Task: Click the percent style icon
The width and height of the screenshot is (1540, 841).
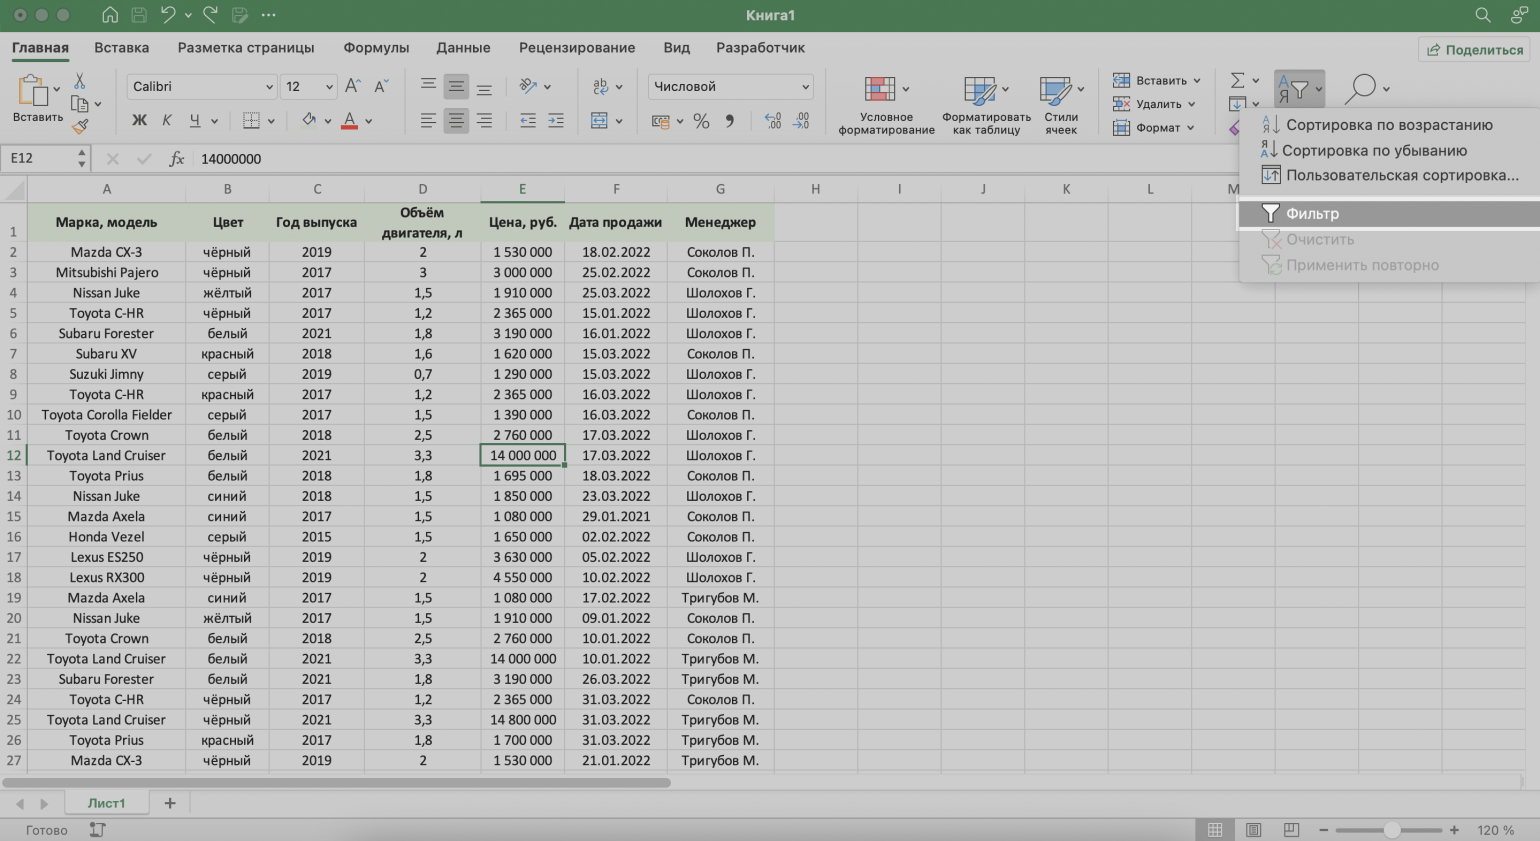Action: click(x=701, y=121)
